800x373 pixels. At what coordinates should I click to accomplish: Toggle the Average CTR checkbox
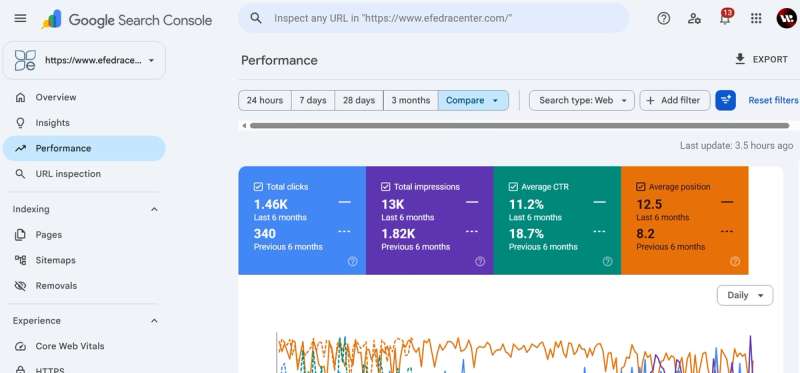click(x=513, y=187)
